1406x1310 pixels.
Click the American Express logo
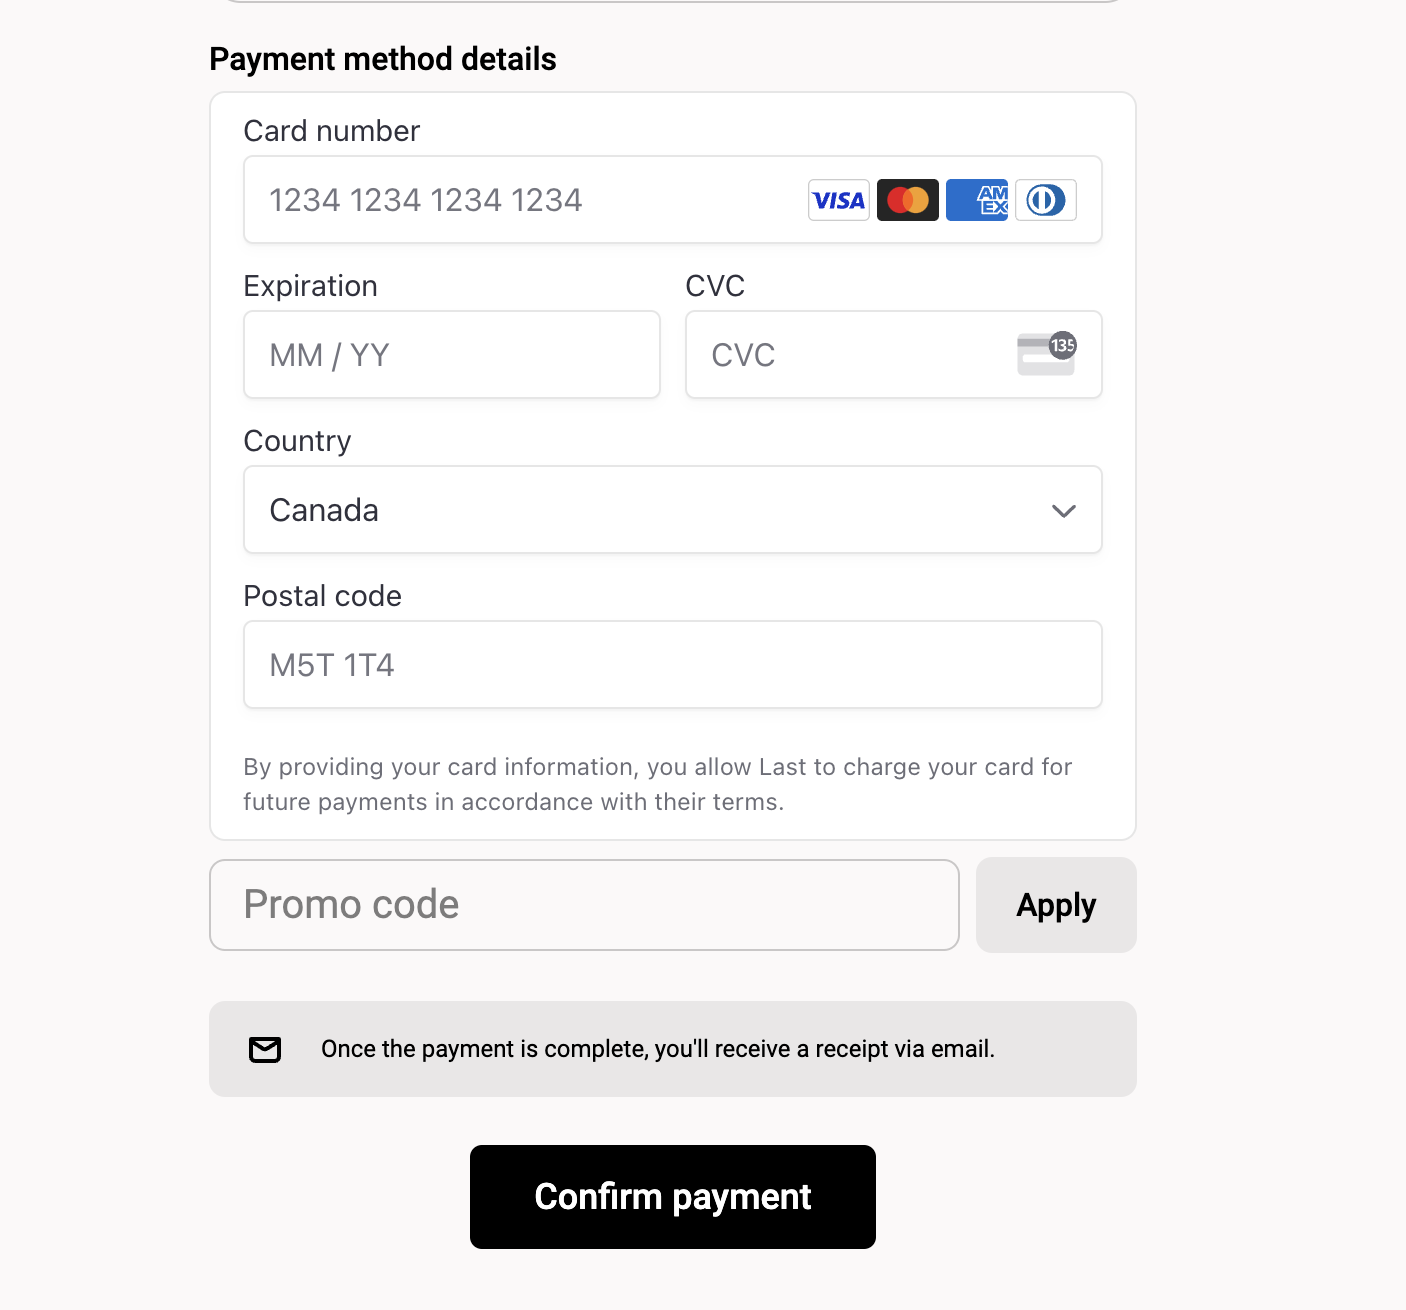click(977, 200)
